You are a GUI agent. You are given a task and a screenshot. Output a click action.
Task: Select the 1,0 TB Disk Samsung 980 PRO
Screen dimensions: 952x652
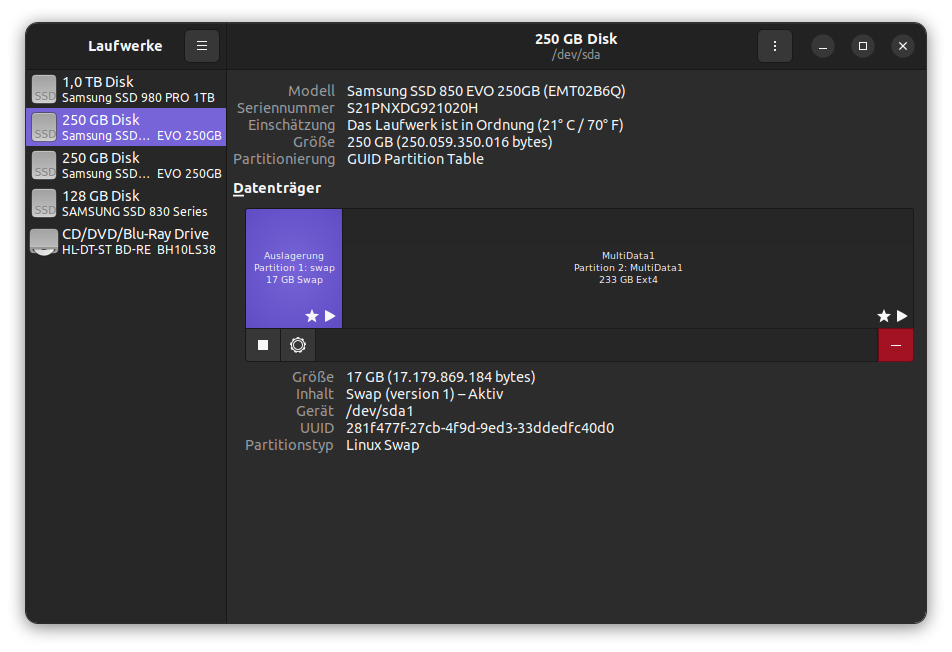126,89
